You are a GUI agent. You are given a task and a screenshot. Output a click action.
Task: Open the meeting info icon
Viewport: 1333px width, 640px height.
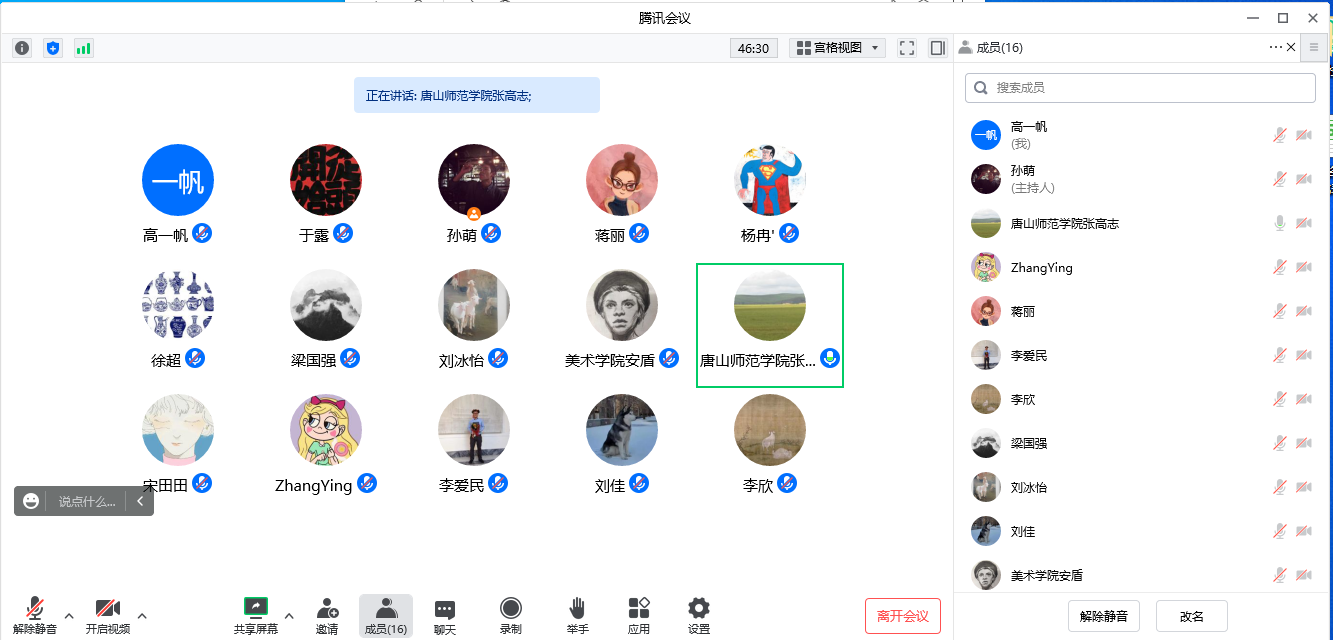click(22, 48)
